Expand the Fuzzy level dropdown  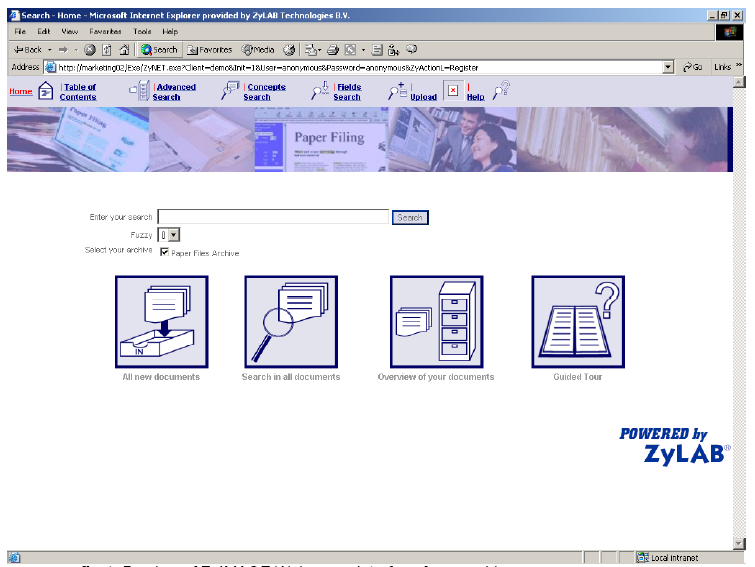174,234
